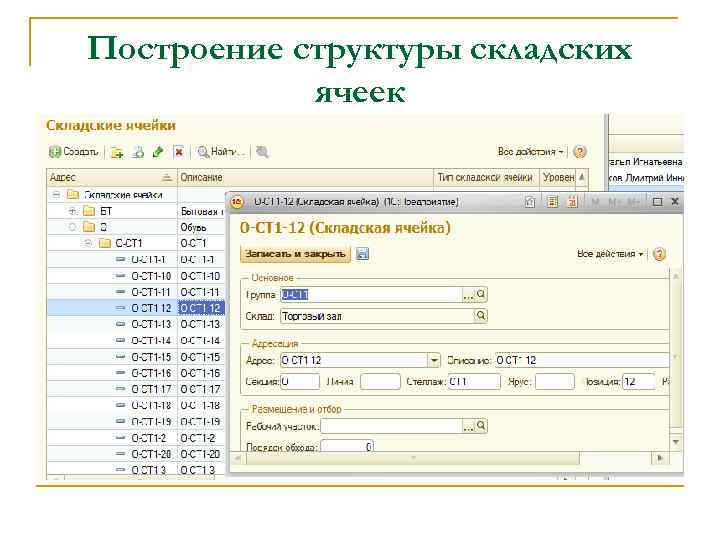Collapse the Складские ячейки root node
This screenshot has height=540, width=720.
(56, 195)
